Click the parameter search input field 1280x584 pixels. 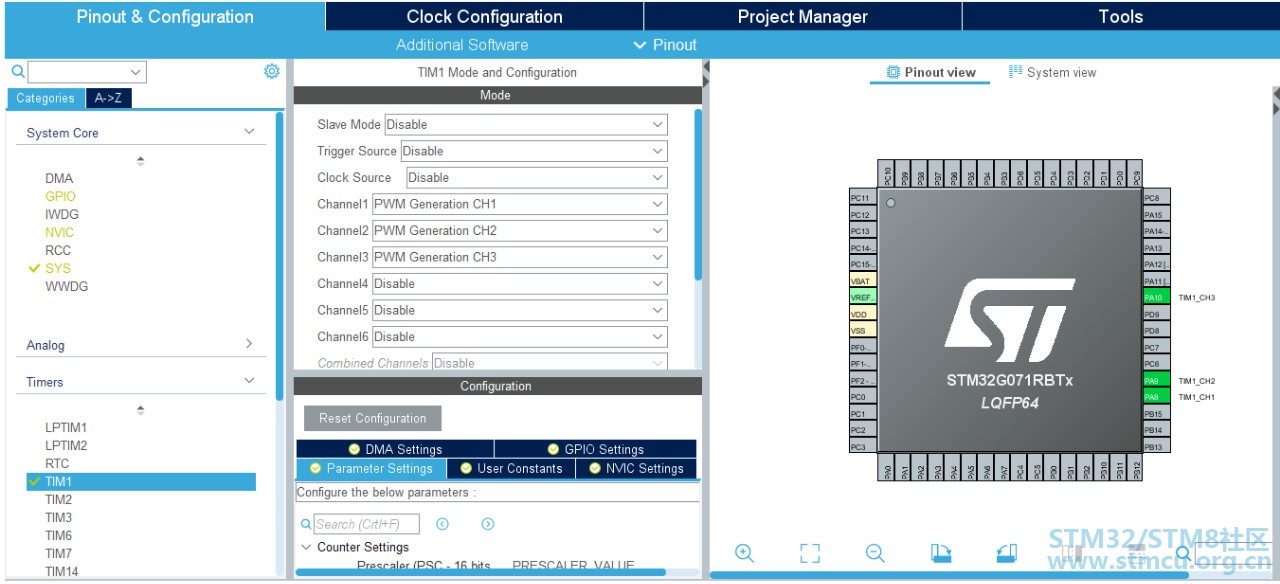pyautogui.click(x=366, y=524)
